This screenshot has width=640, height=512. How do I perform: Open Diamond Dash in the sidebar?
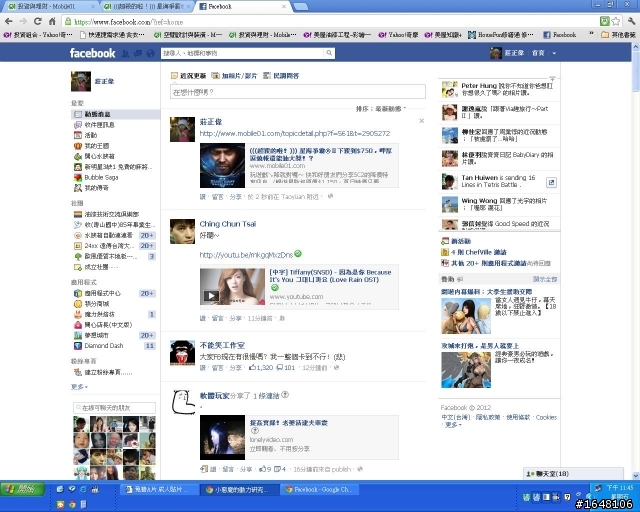click(x=104, y=346)
